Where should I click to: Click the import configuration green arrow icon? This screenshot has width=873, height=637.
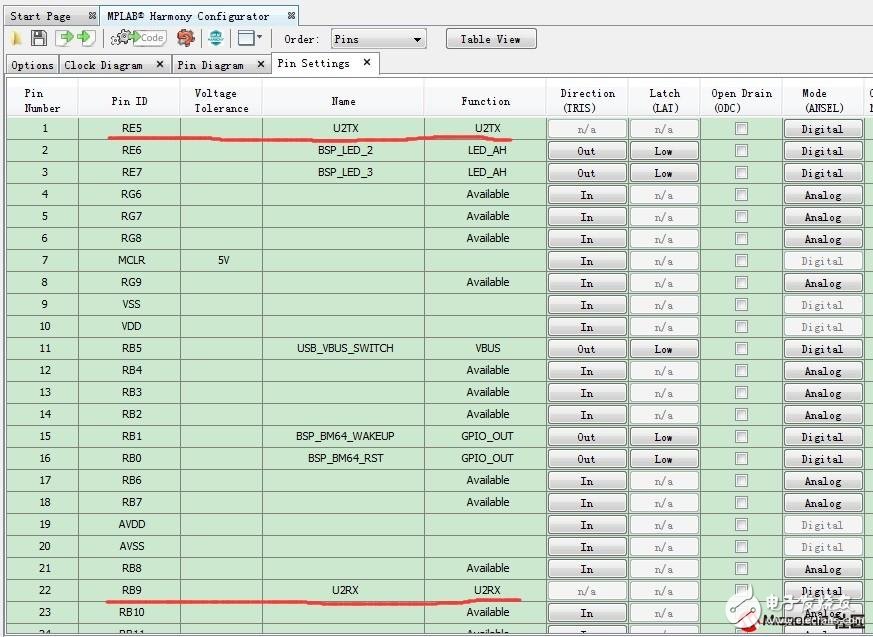coord(65,38)
